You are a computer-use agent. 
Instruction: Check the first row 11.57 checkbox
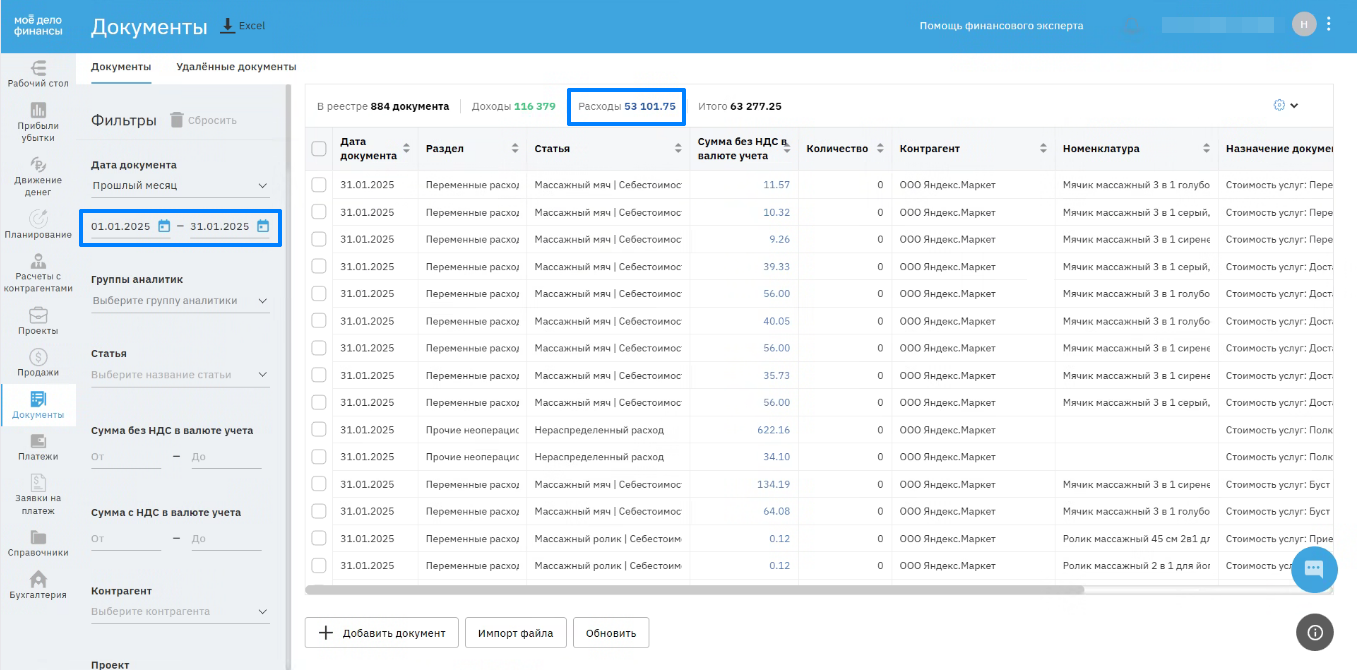click(x=319, y=185)
